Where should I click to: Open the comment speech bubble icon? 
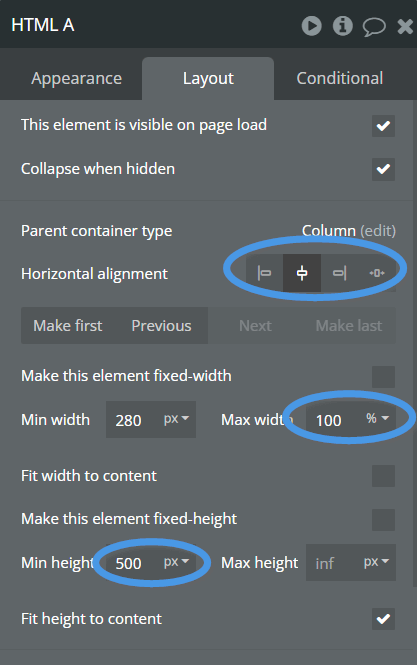pyautogui.click(x=374, y=27)
